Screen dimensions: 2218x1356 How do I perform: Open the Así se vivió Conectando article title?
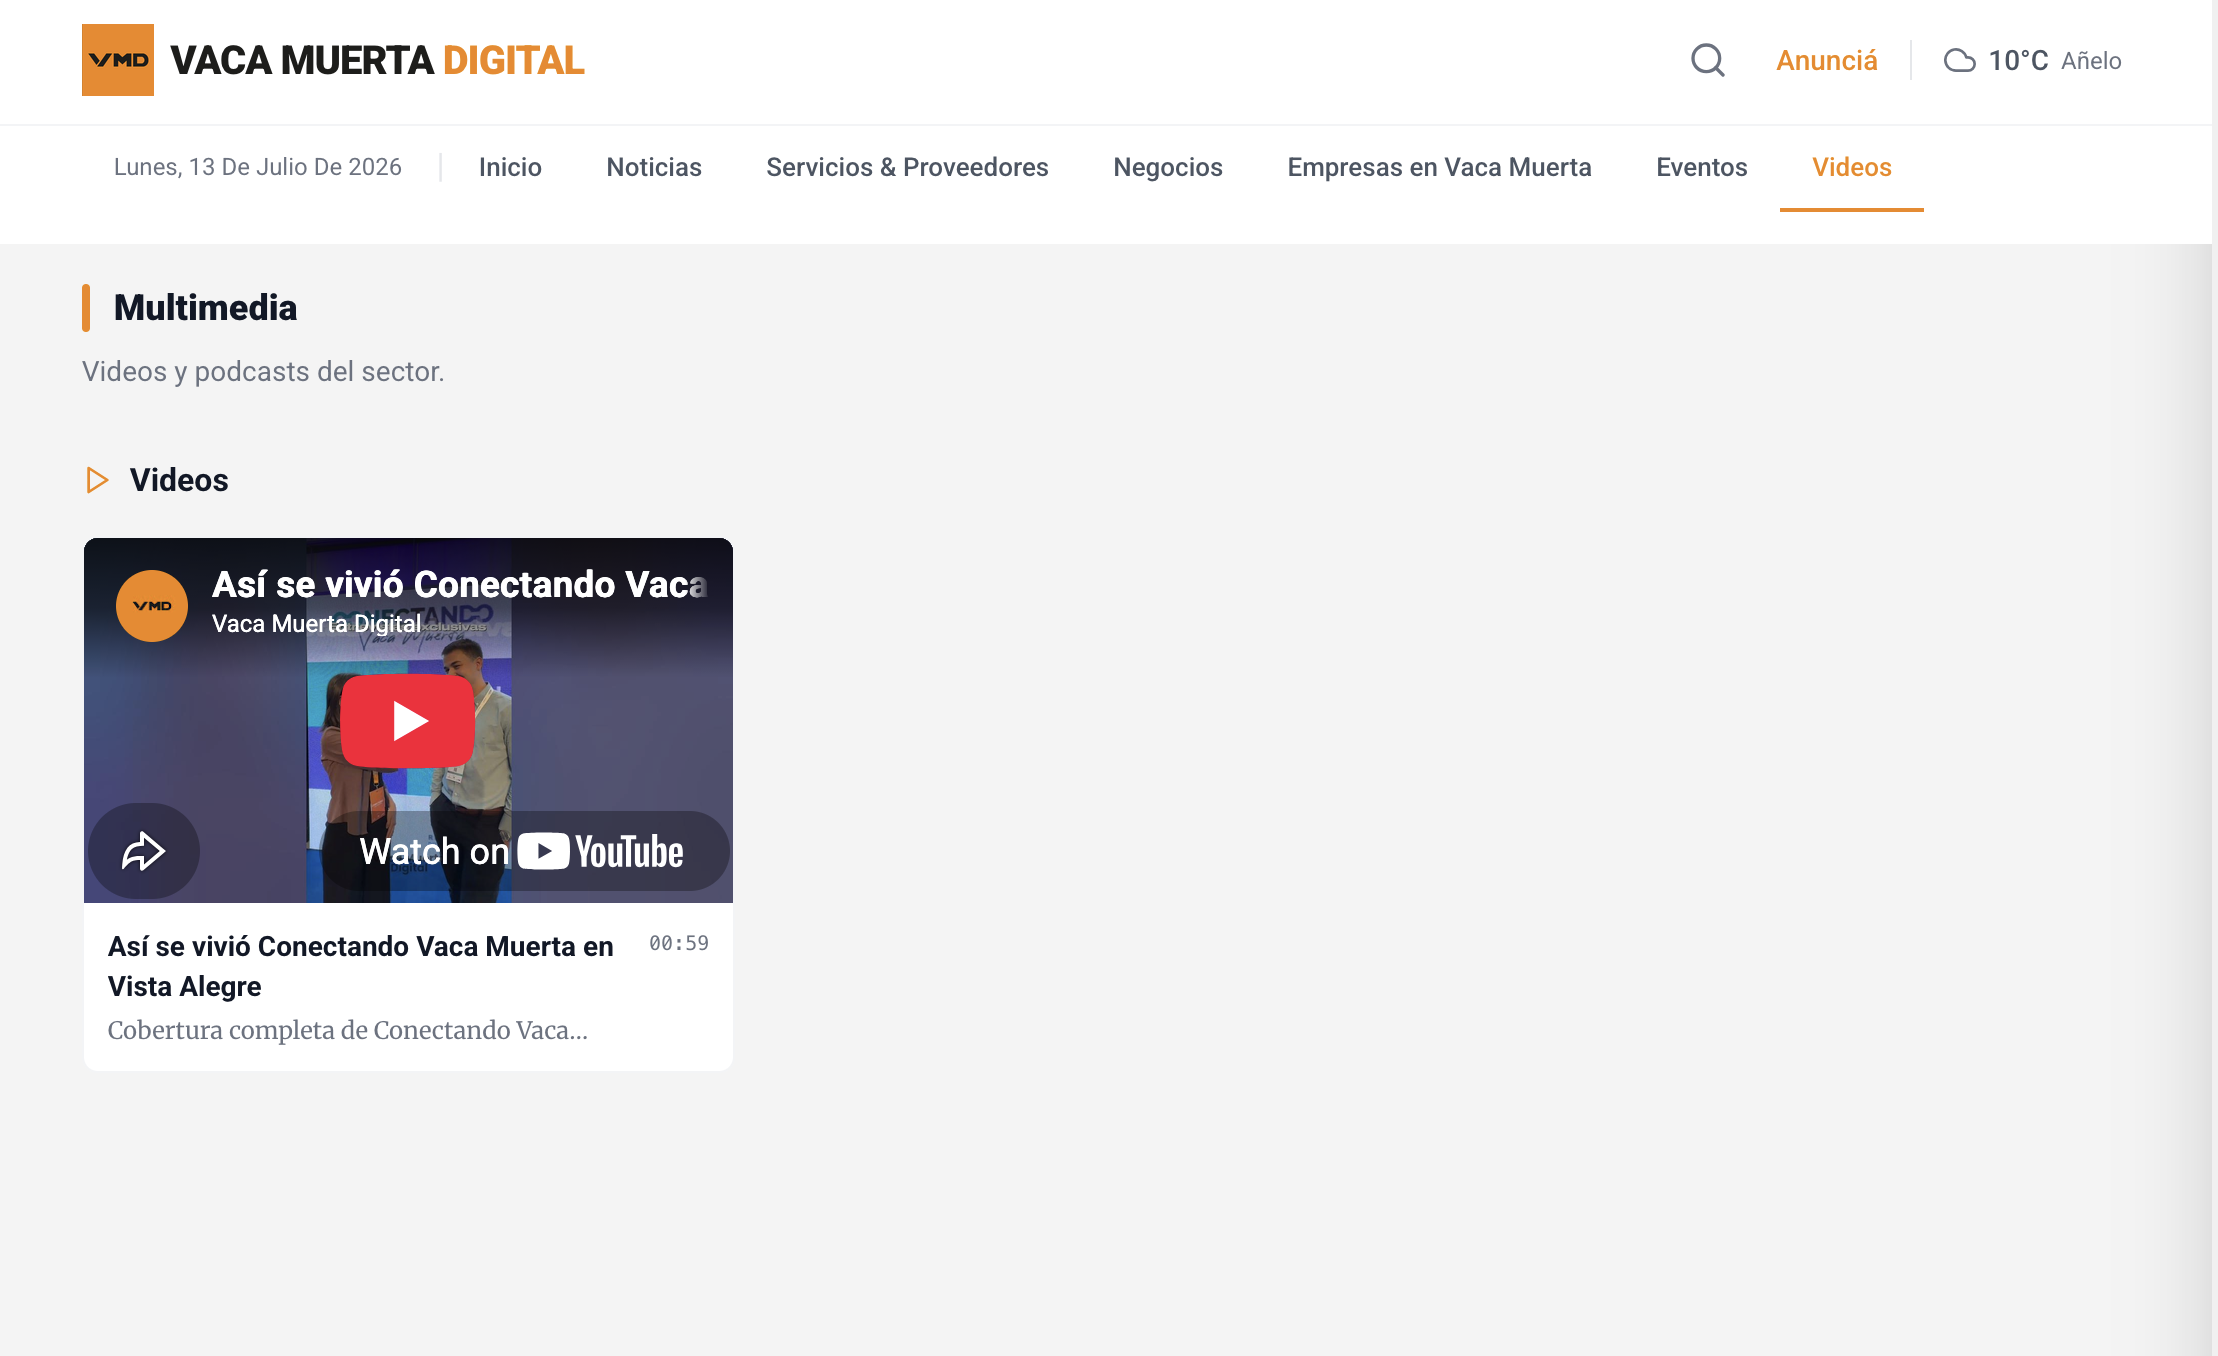pos(361,966)
